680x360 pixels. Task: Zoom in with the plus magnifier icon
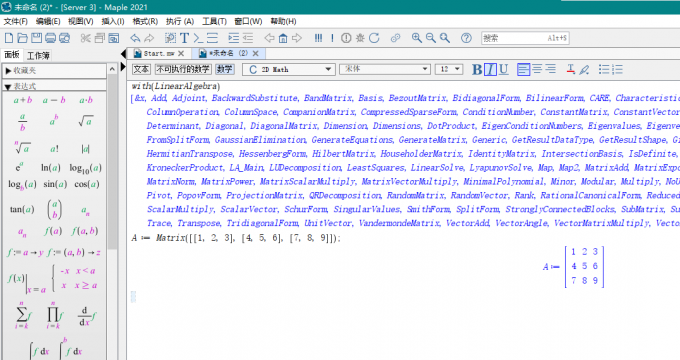pos(417,38)
